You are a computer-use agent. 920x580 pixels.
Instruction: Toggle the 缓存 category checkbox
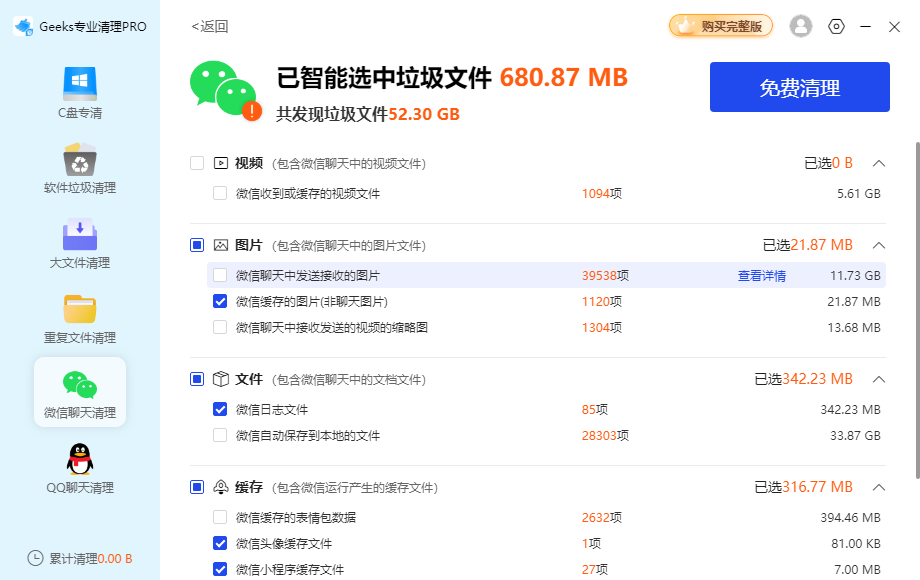[x=197, y=487]
